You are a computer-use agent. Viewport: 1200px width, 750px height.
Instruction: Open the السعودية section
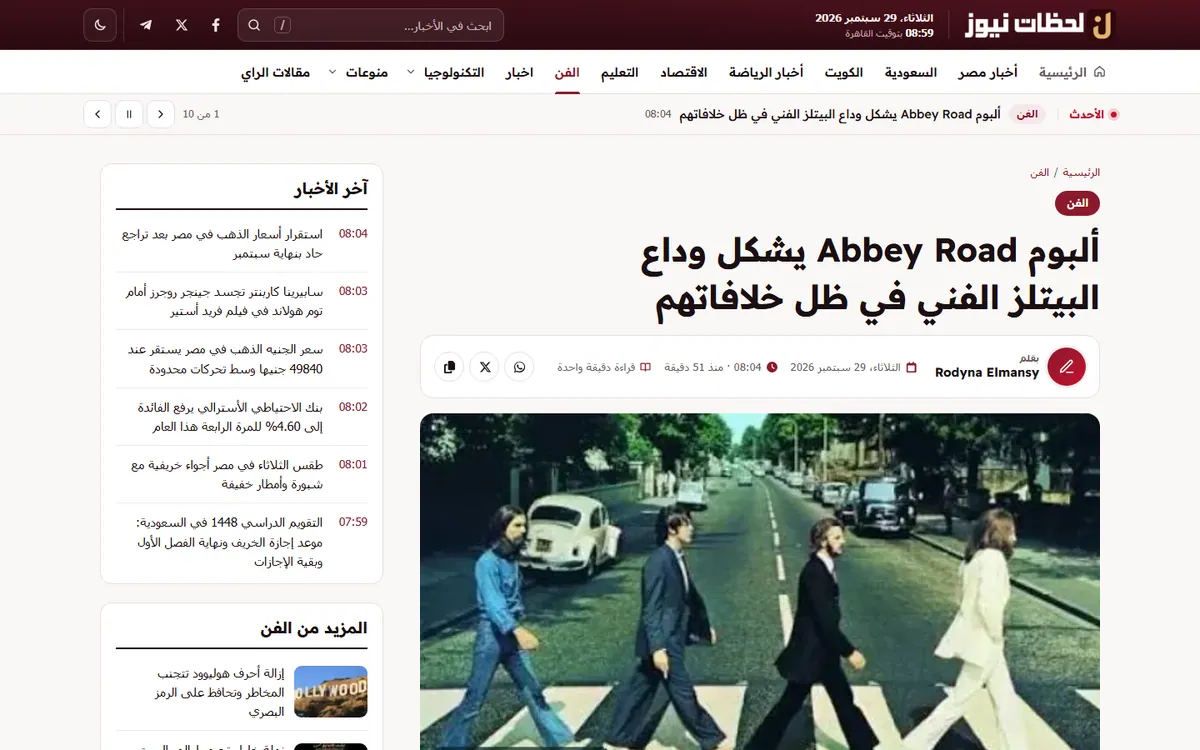[x=911, y=72]
